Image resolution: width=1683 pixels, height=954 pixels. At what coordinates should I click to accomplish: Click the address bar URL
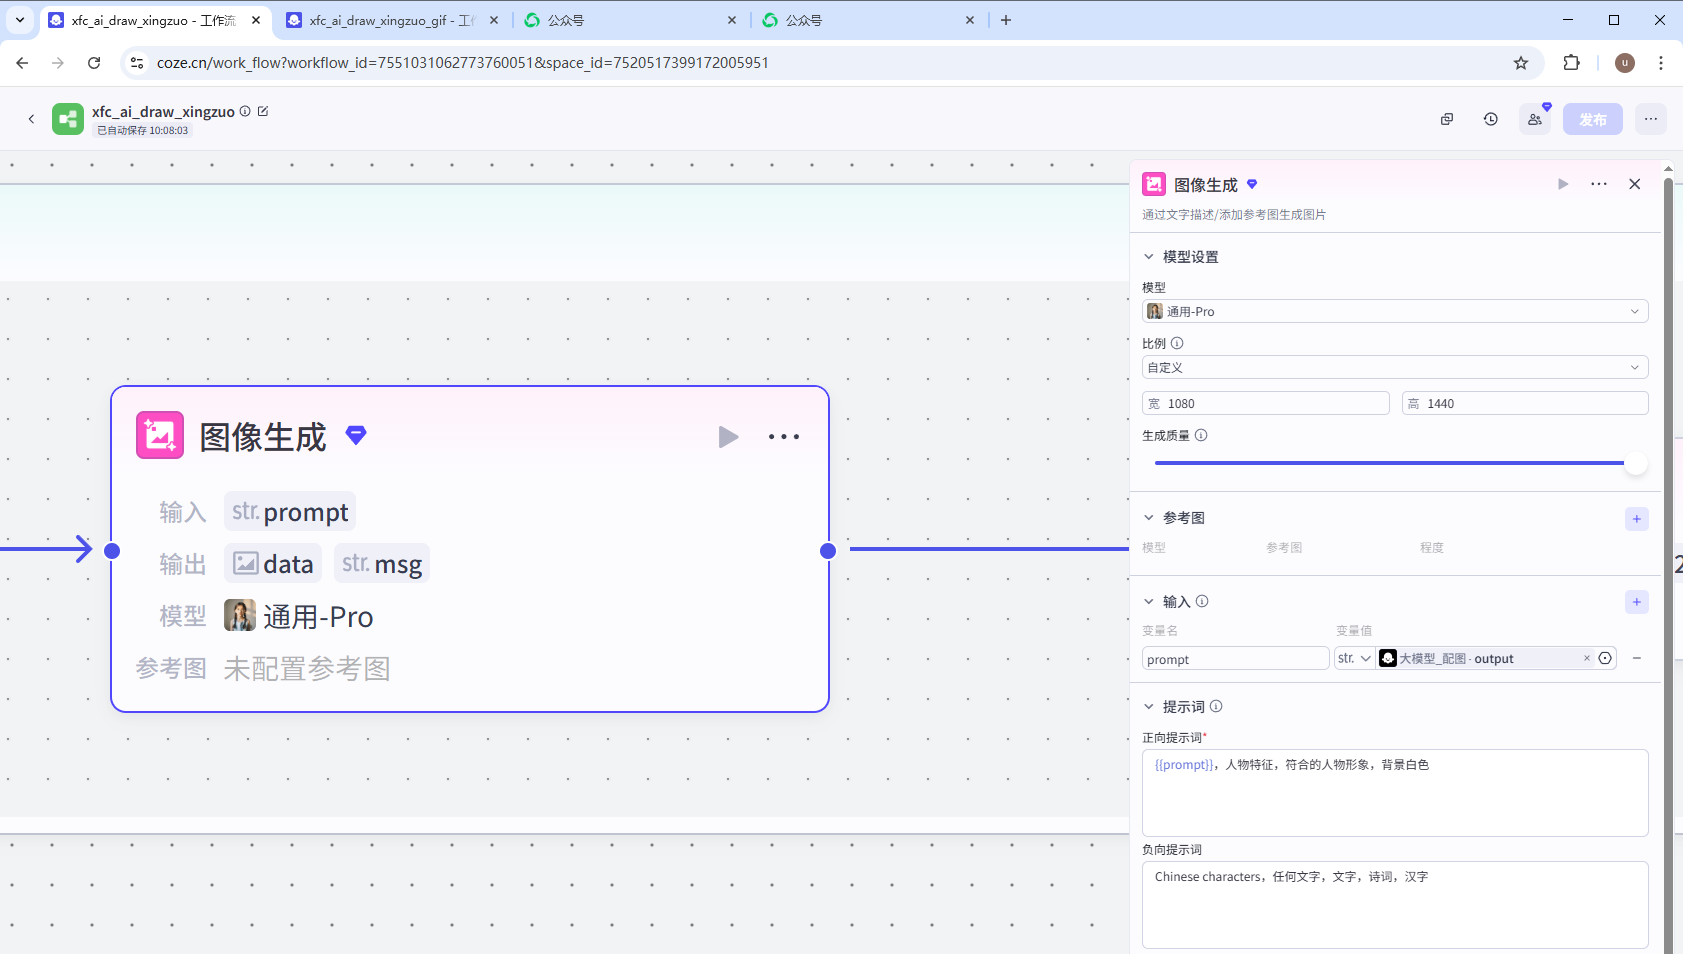pos(463,63)
